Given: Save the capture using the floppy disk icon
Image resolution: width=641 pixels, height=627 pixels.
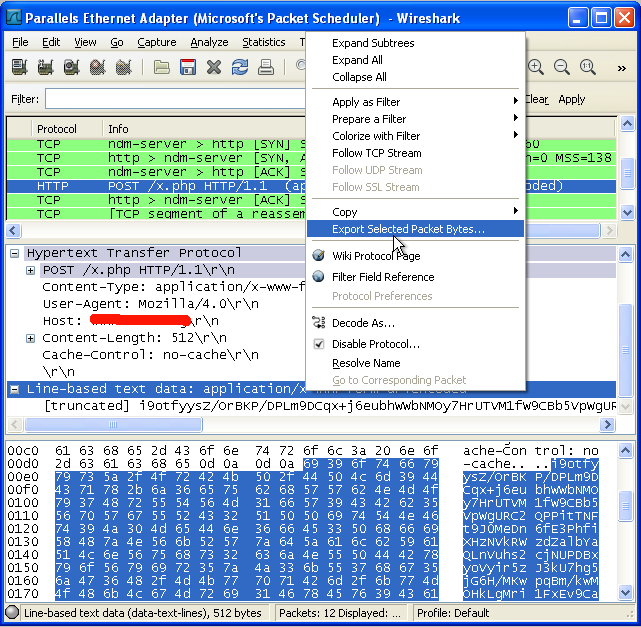Looking at the screenshot, I should click(187, 67).
